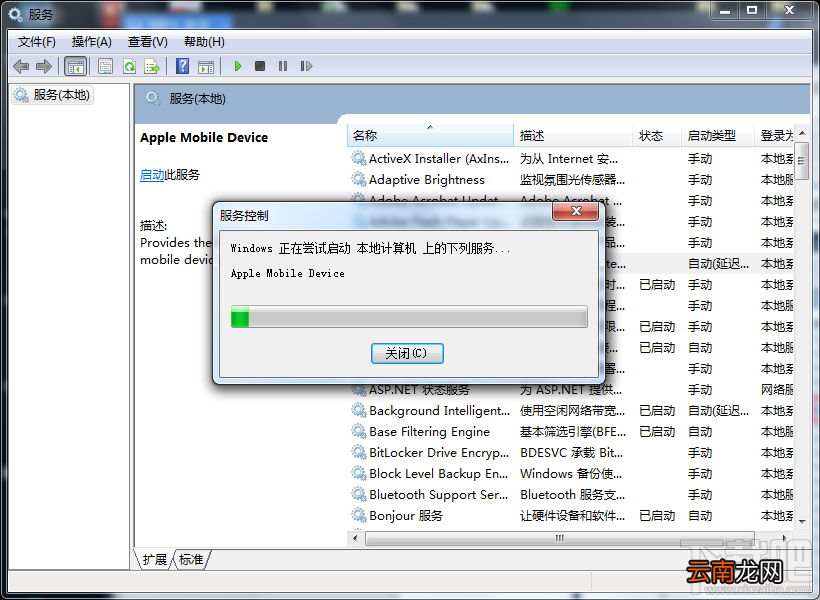
Task: Start the service with the green play icon
Action: [x=238, y=66]
